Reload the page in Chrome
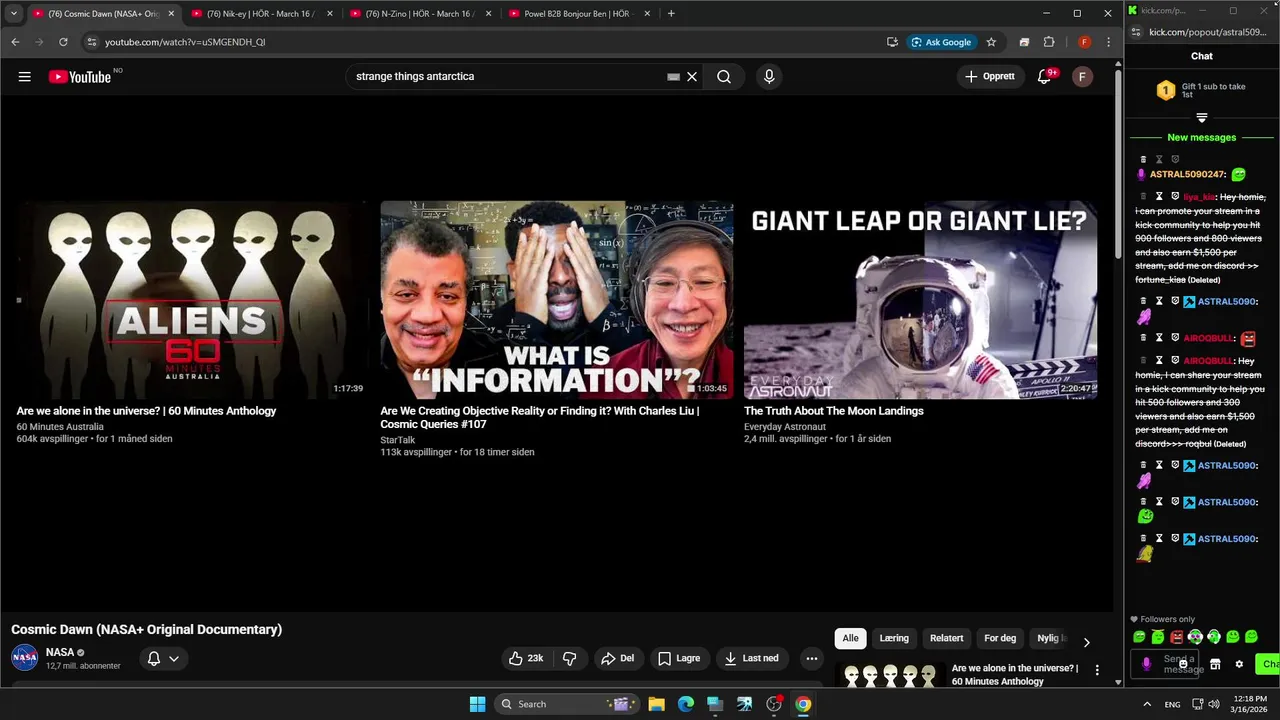 coord(63,42)
